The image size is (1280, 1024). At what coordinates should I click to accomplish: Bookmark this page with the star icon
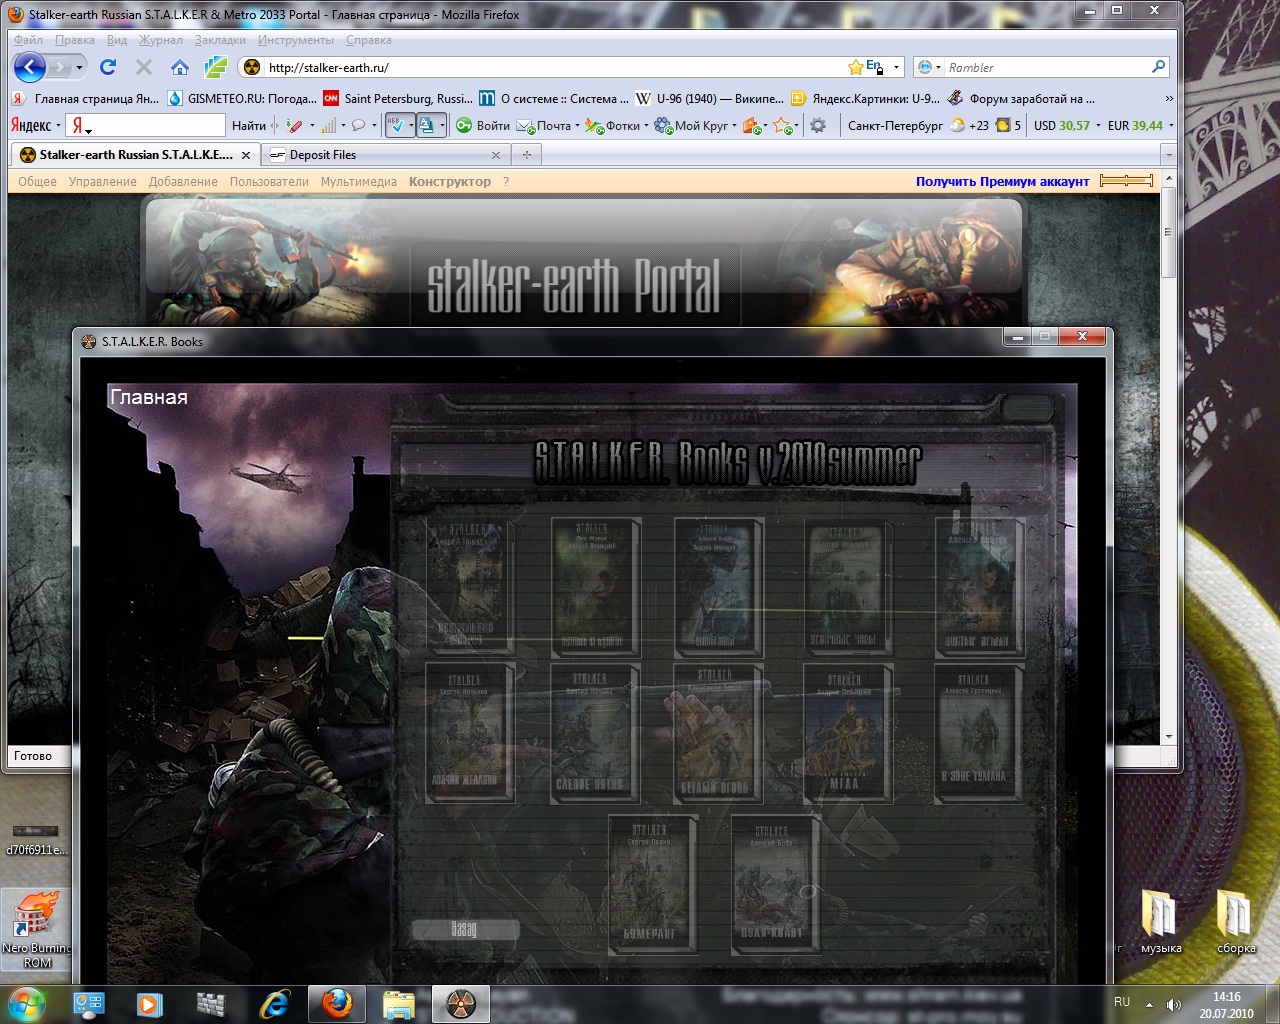coord(855,67)
